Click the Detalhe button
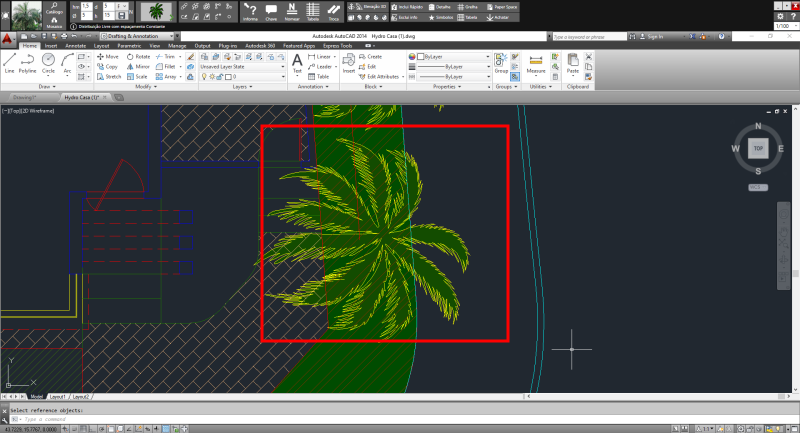The height and width of the screenshot is (433, 800). [x=439, y=7]
